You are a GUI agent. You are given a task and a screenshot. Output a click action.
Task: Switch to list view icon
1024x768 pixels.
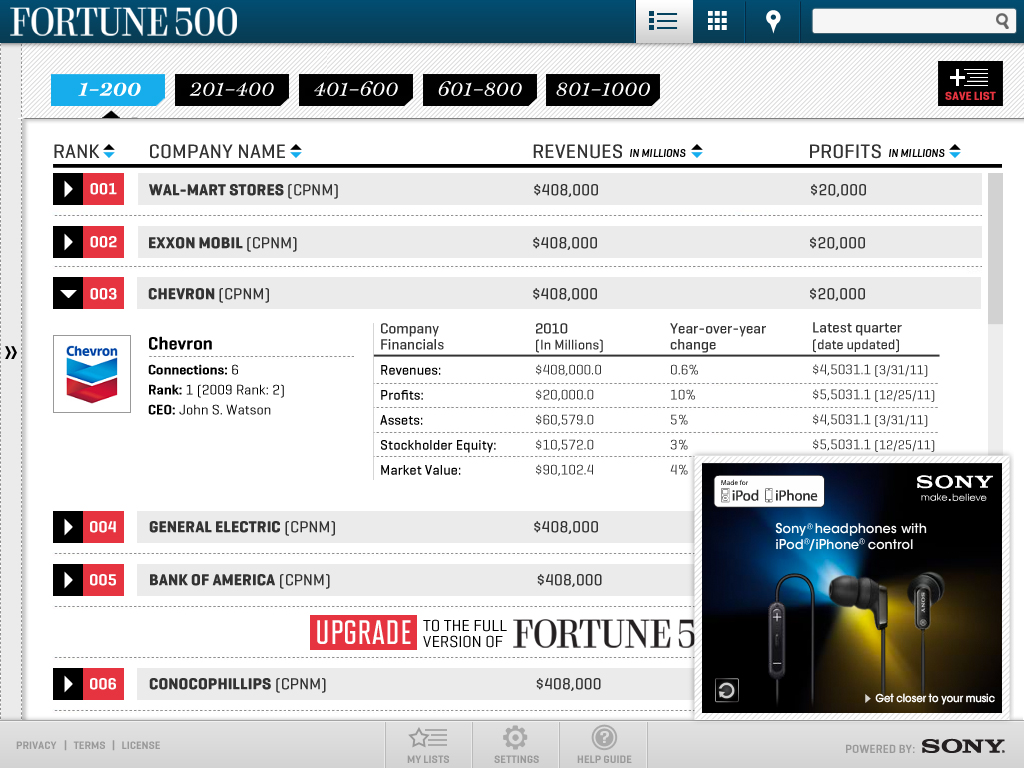[x=664, y=21]
